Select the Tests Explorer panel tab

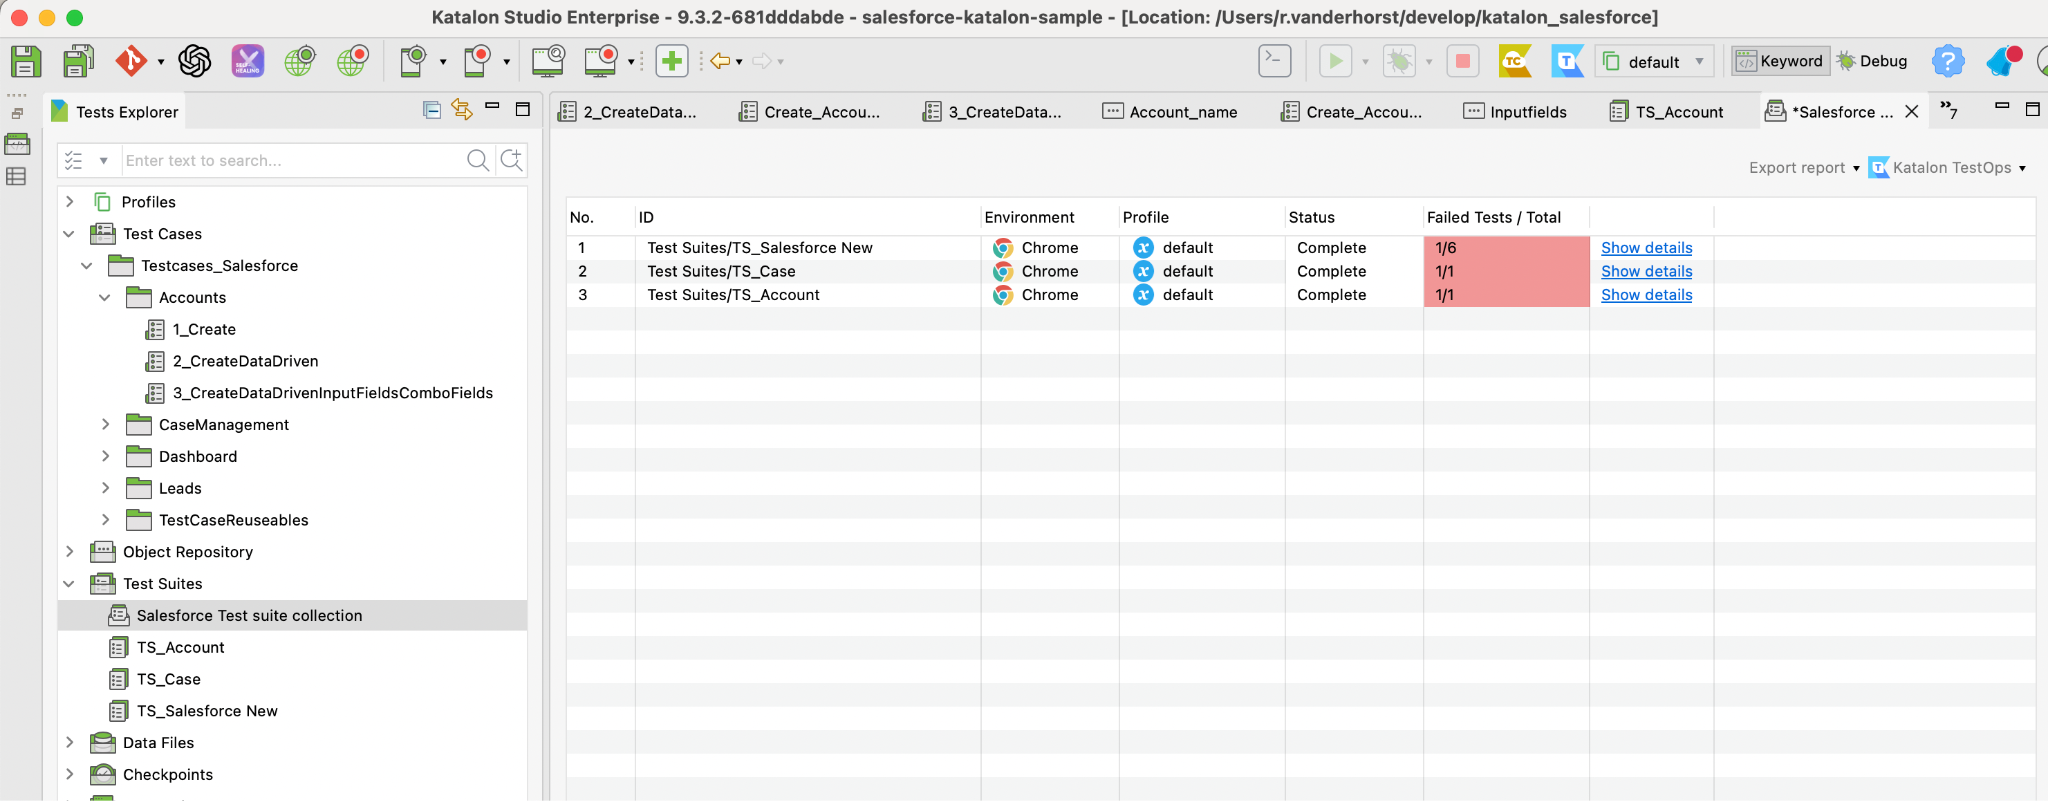(x=115, y=112)
